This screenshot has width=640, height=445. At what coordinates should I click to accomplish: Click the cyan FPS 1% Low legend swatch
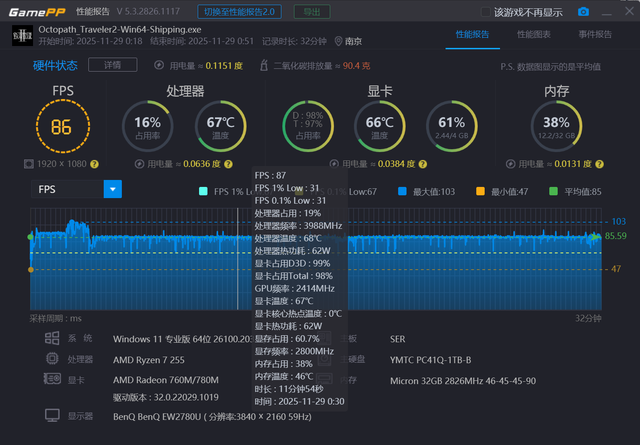(203, 191)
